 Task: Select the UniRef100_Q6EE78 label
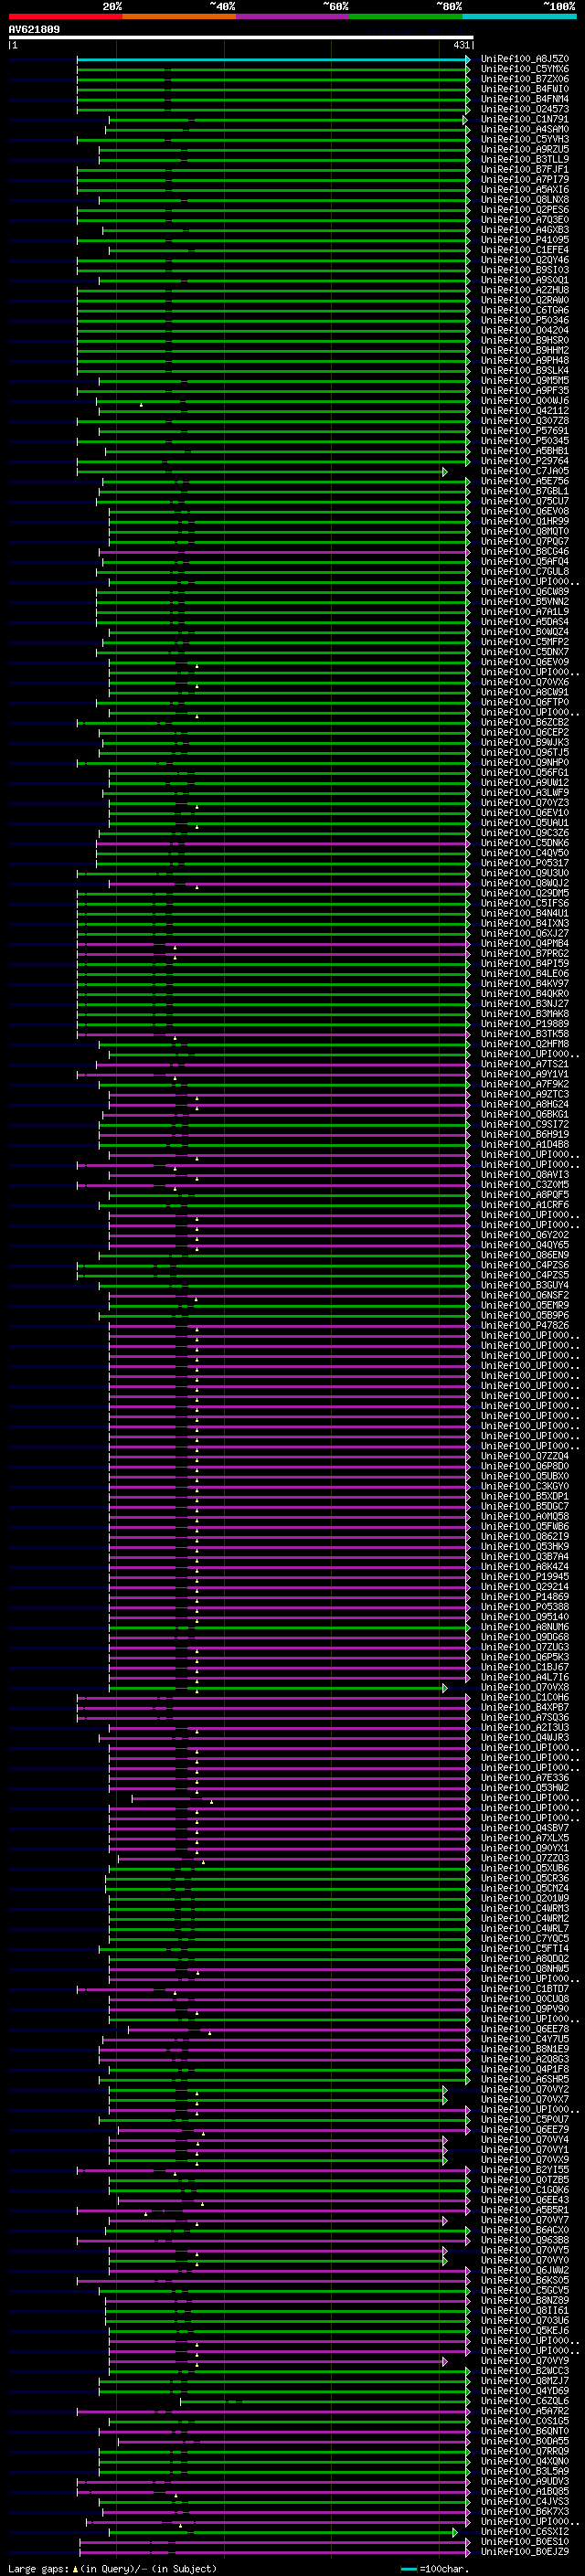(x=525, y=2029)
